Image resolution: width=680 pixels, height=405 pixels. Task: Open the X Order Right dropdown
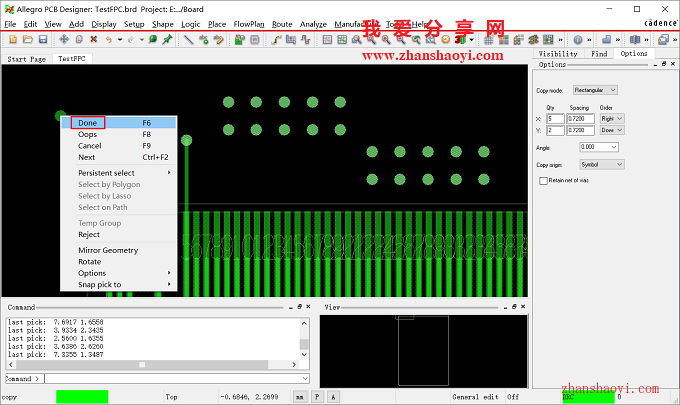[612, 118]
